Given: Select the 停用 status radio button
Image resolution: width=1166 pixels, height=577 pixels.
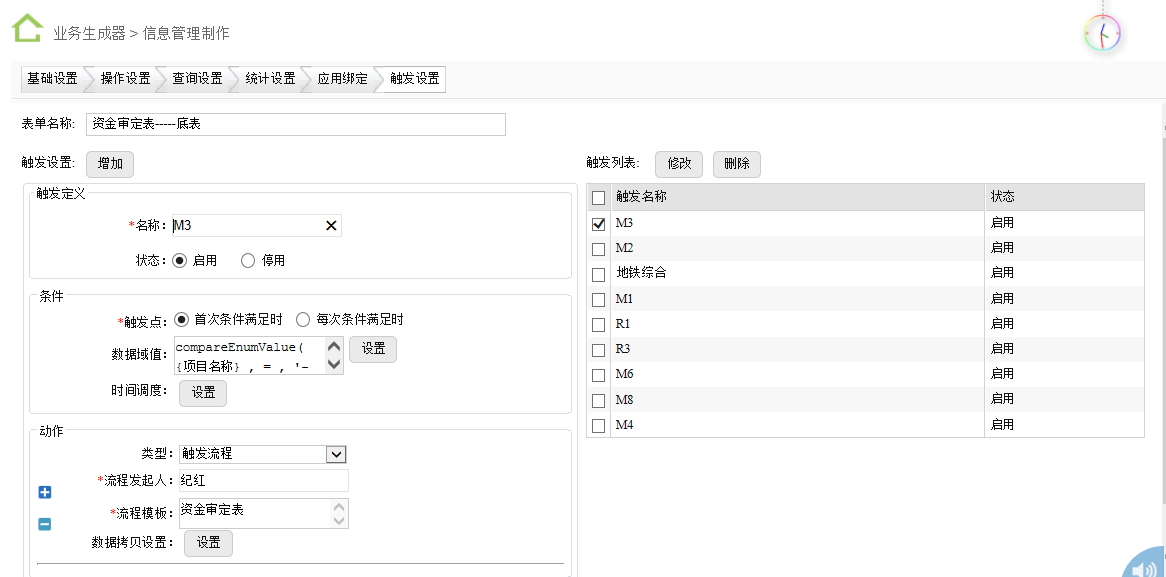Looking at the screenshot, I should tap(248, 261).
